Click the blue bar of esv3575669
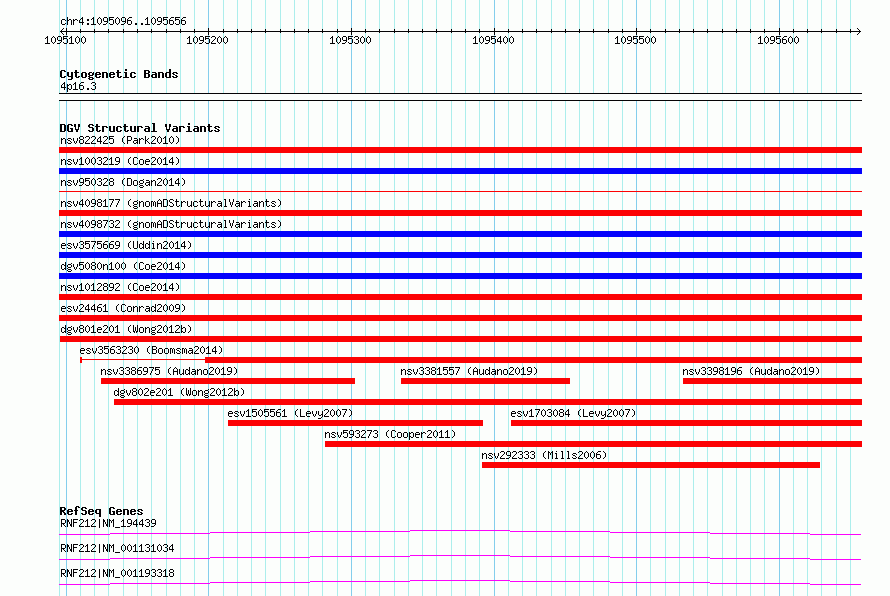890x596 pixels. pos(460,255)
